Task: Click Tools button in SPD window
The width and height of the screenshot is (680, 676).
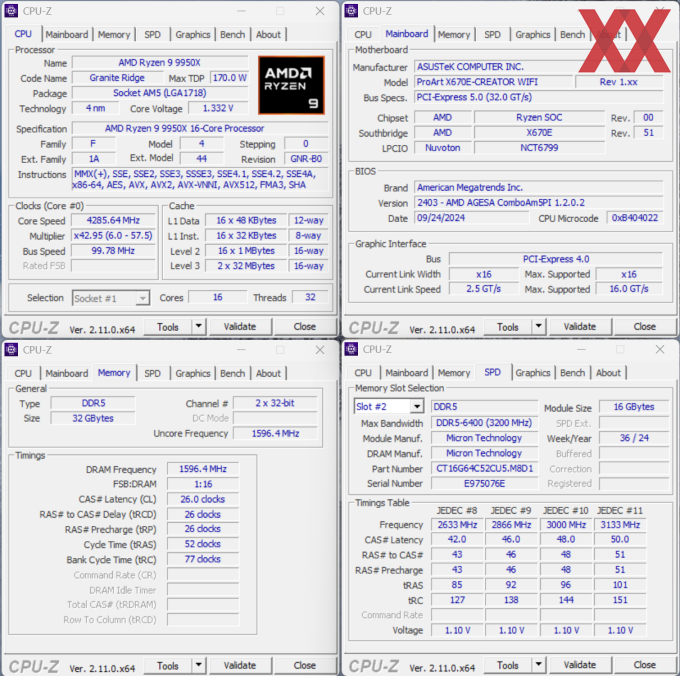Action: (x=507, y=665)
